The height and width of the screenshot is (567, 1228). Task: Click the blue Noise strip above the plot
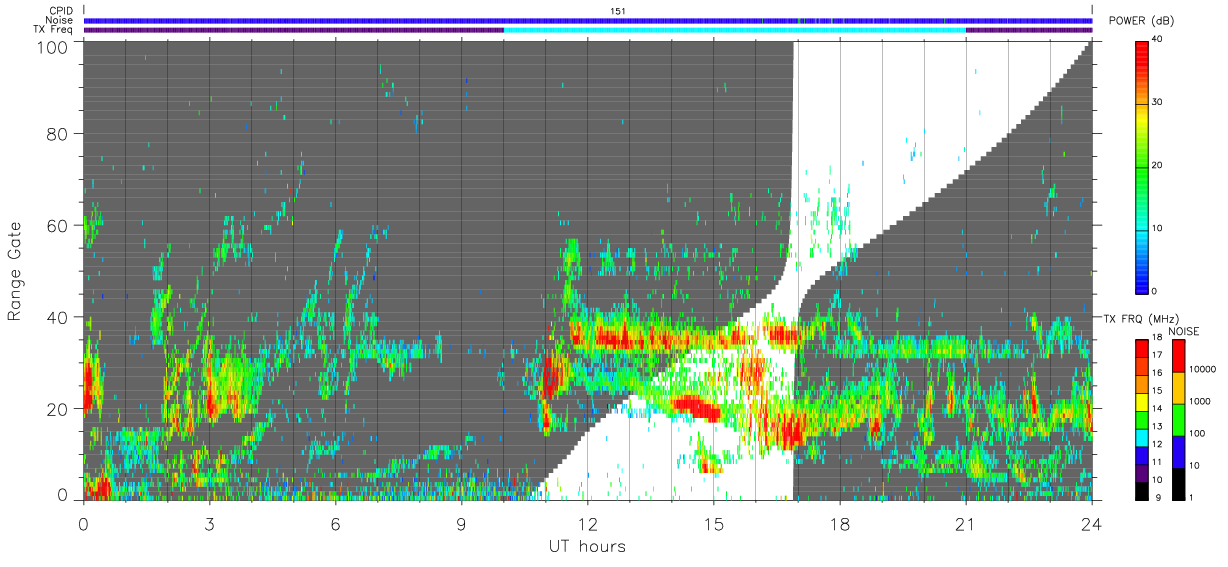588,20
